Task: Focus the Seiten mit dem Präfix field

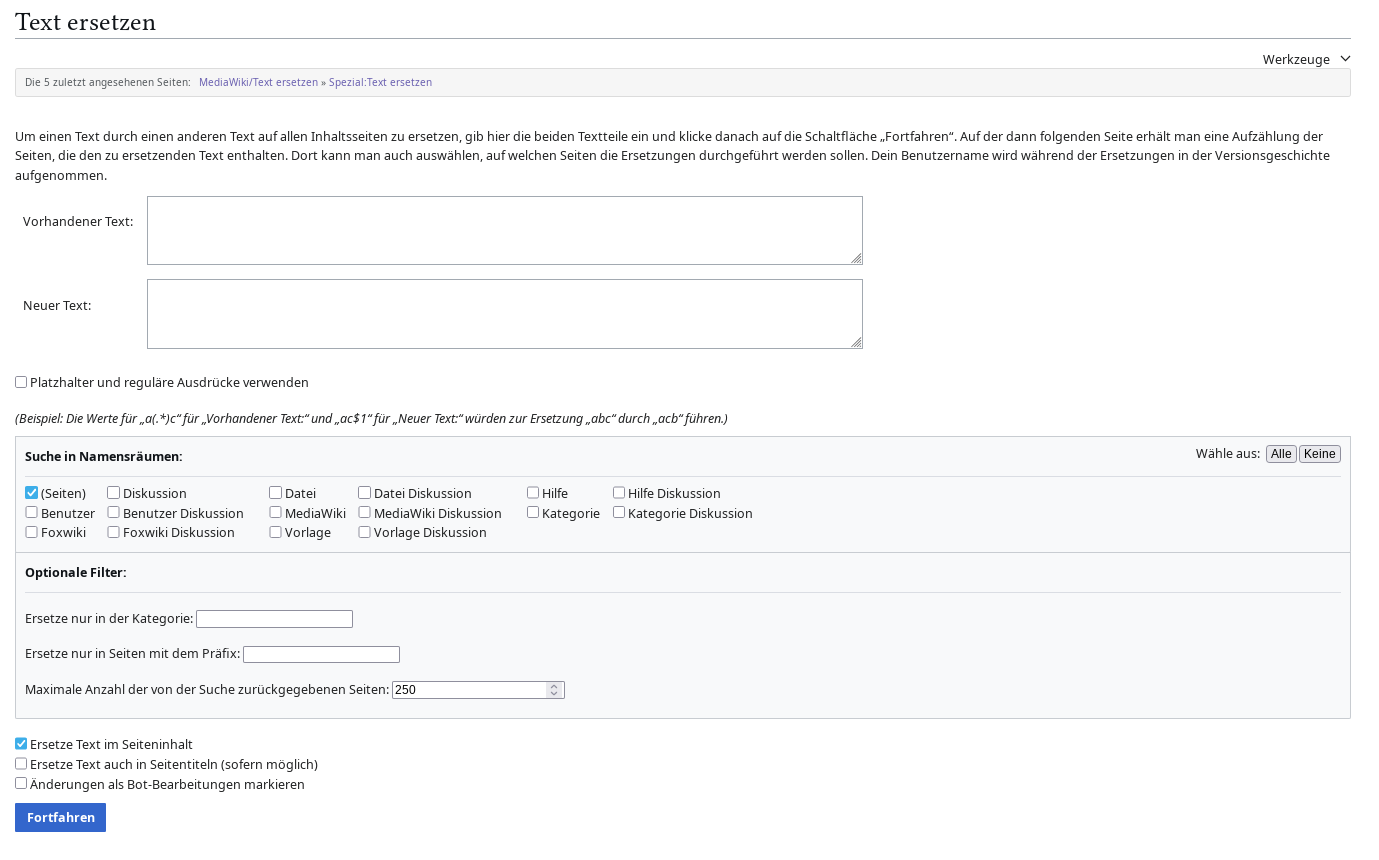Action: 321,654
